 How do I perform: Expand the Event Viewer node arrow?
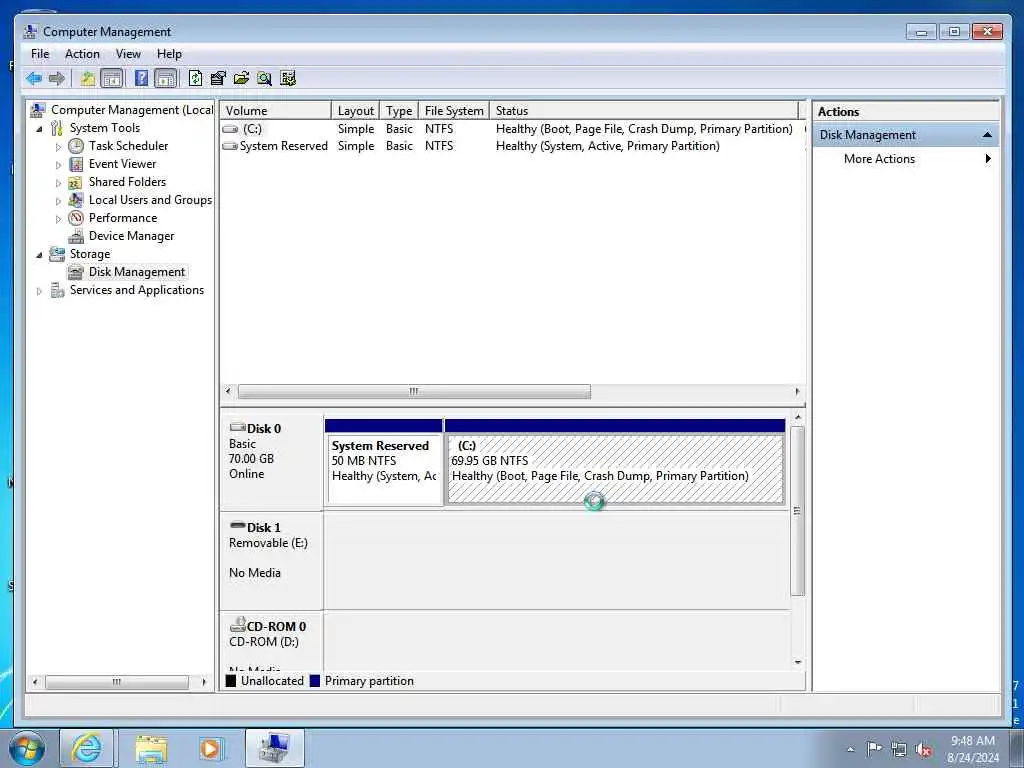[58, 165]
